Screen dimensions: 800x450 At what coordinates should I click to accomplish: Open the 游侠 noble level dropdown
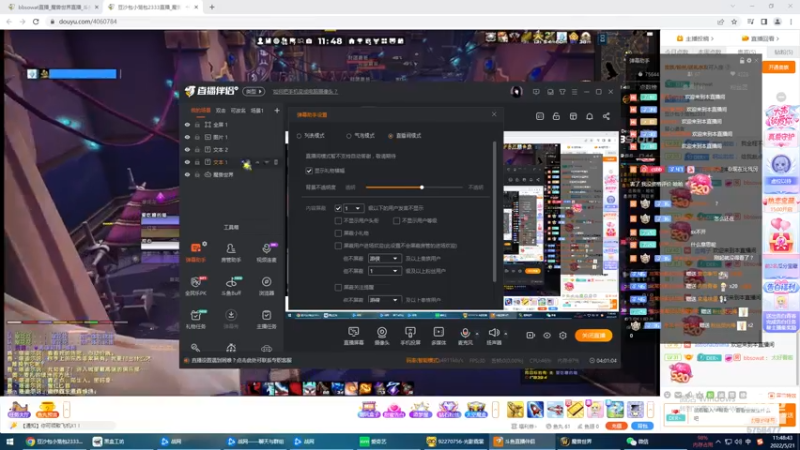tap(384, 259)
